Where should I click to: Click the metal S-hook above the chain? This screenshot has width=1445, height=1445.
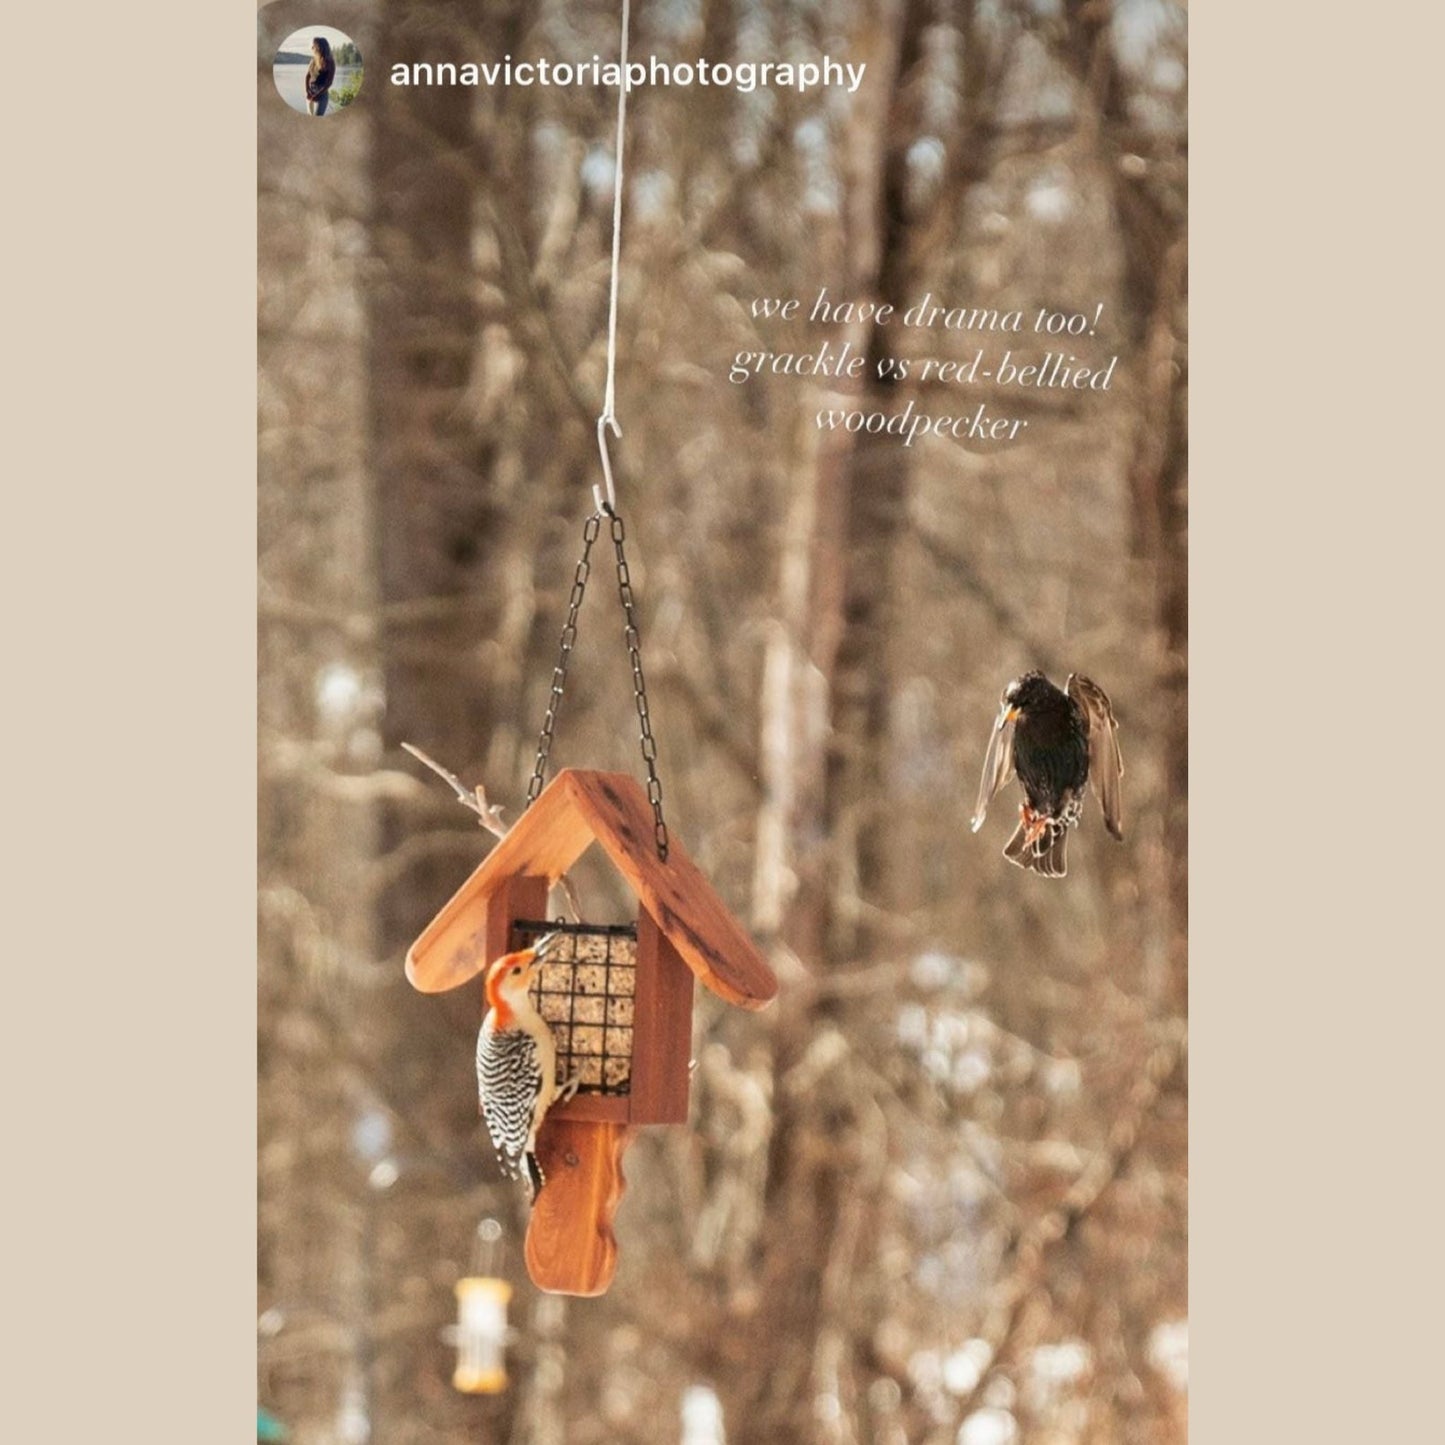tap(607, 462)
